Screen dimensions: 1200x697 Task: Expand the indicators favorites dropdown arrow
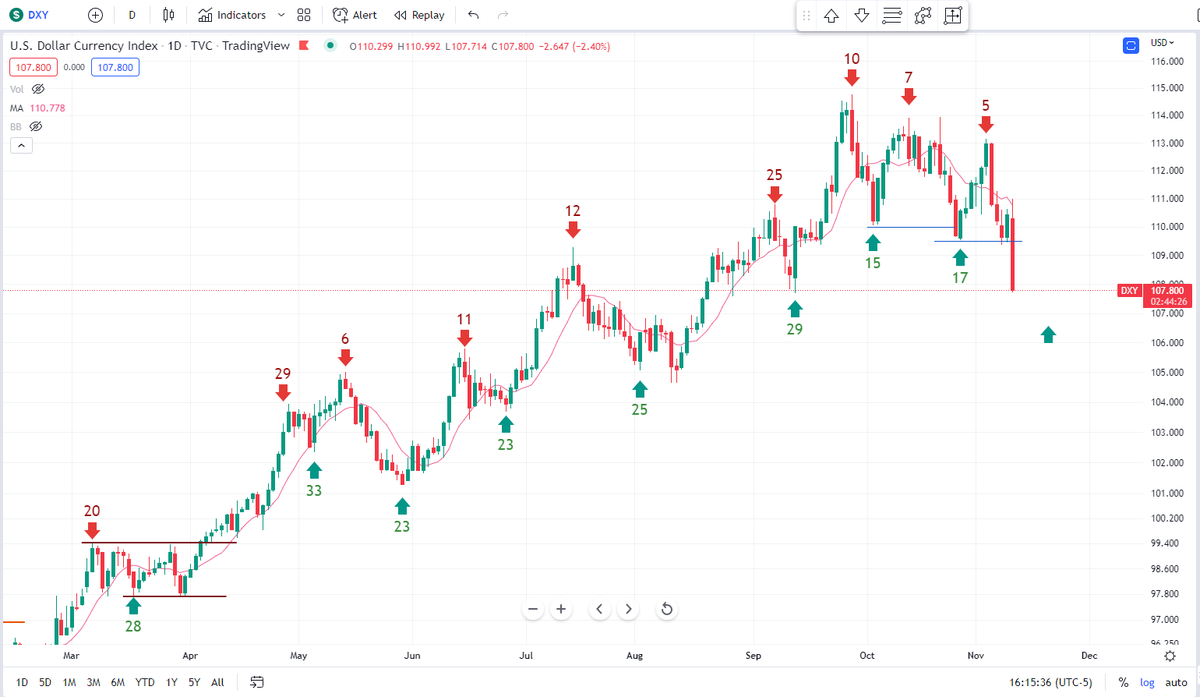(x=281, y=15)
